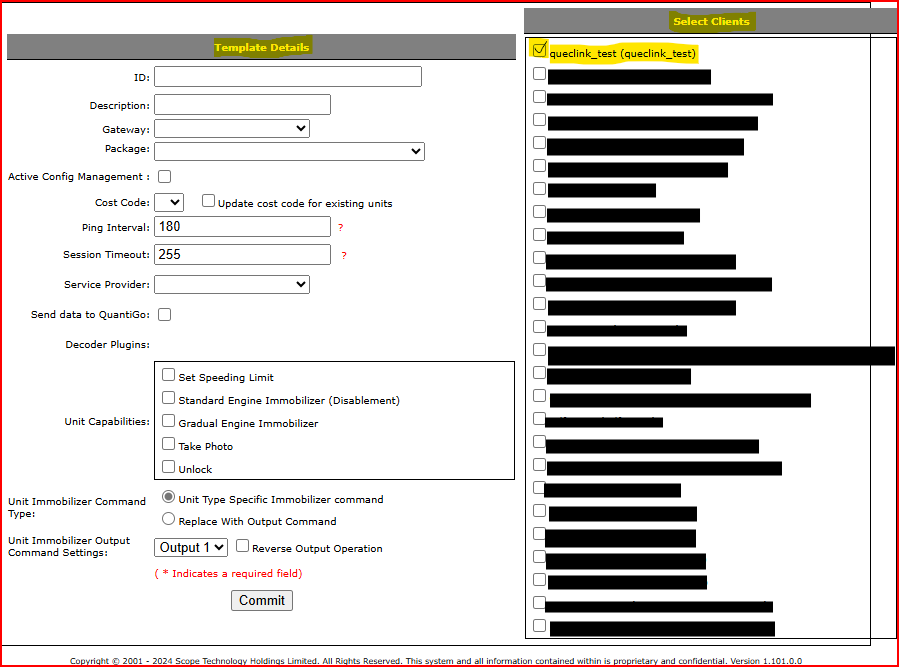Click the Commit button
Image resolution: width=899 pixels, height=667 pixels.
point(262,600)
